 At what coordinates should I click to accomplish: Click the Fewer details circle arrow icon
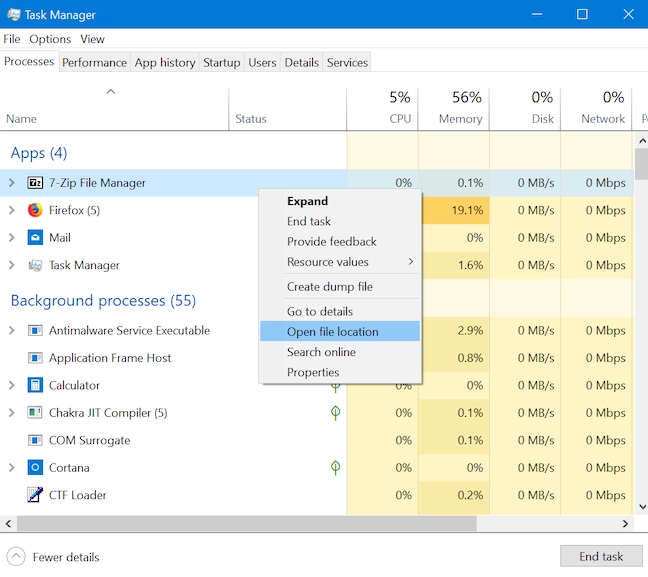pyautogui.click(x=16, y=557)
